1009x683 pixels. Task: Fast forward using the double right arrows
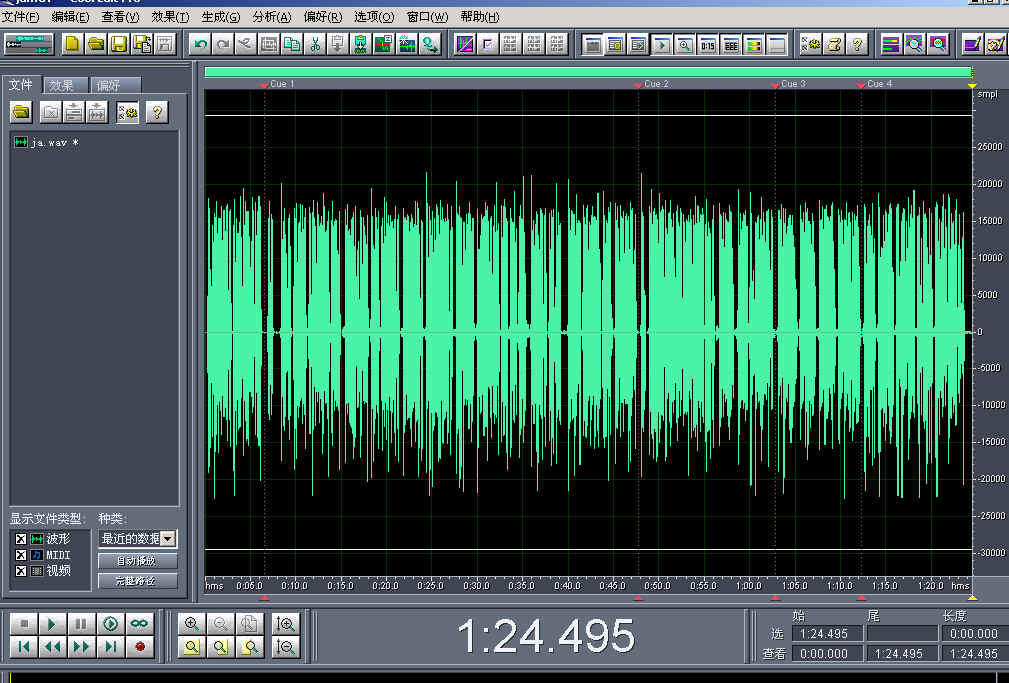point(81,647)
